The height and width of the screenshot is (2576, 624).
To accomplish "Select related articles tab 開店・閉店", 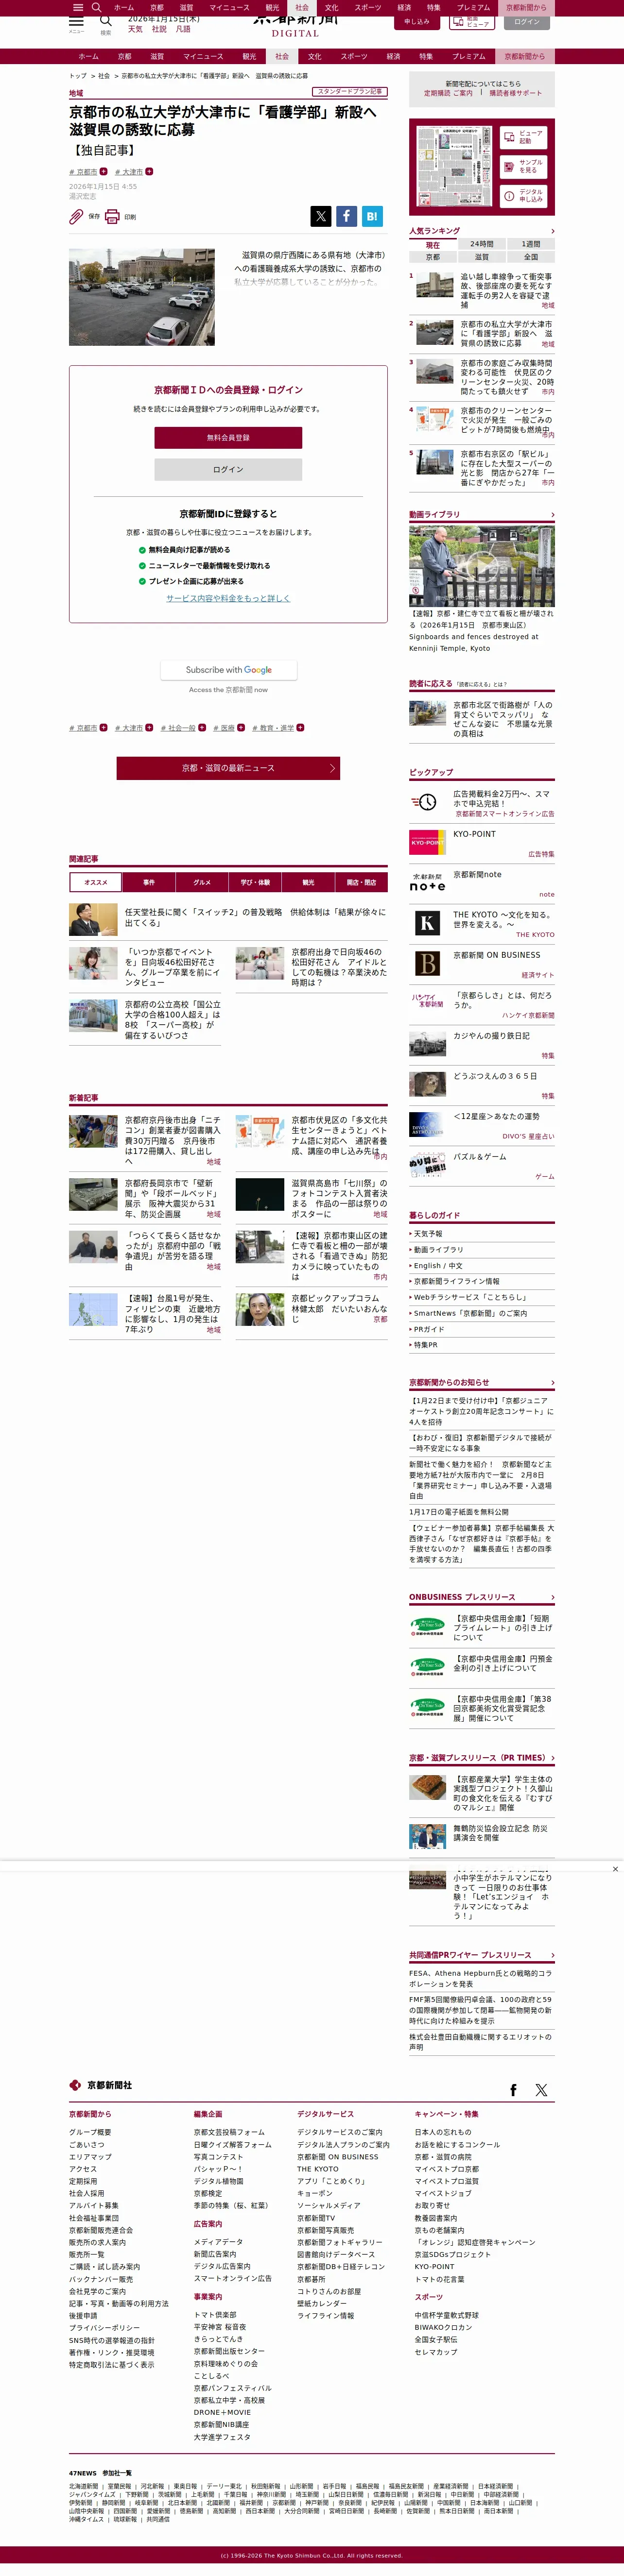I will (361, 882).
